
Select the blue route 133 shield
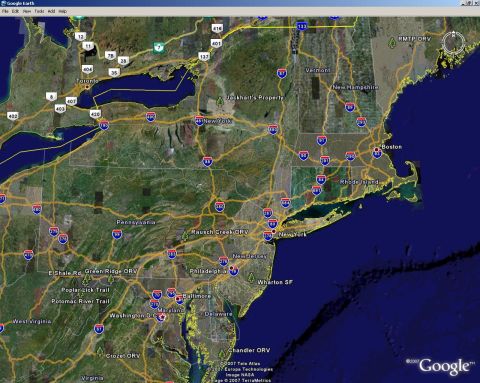[302, 26]
